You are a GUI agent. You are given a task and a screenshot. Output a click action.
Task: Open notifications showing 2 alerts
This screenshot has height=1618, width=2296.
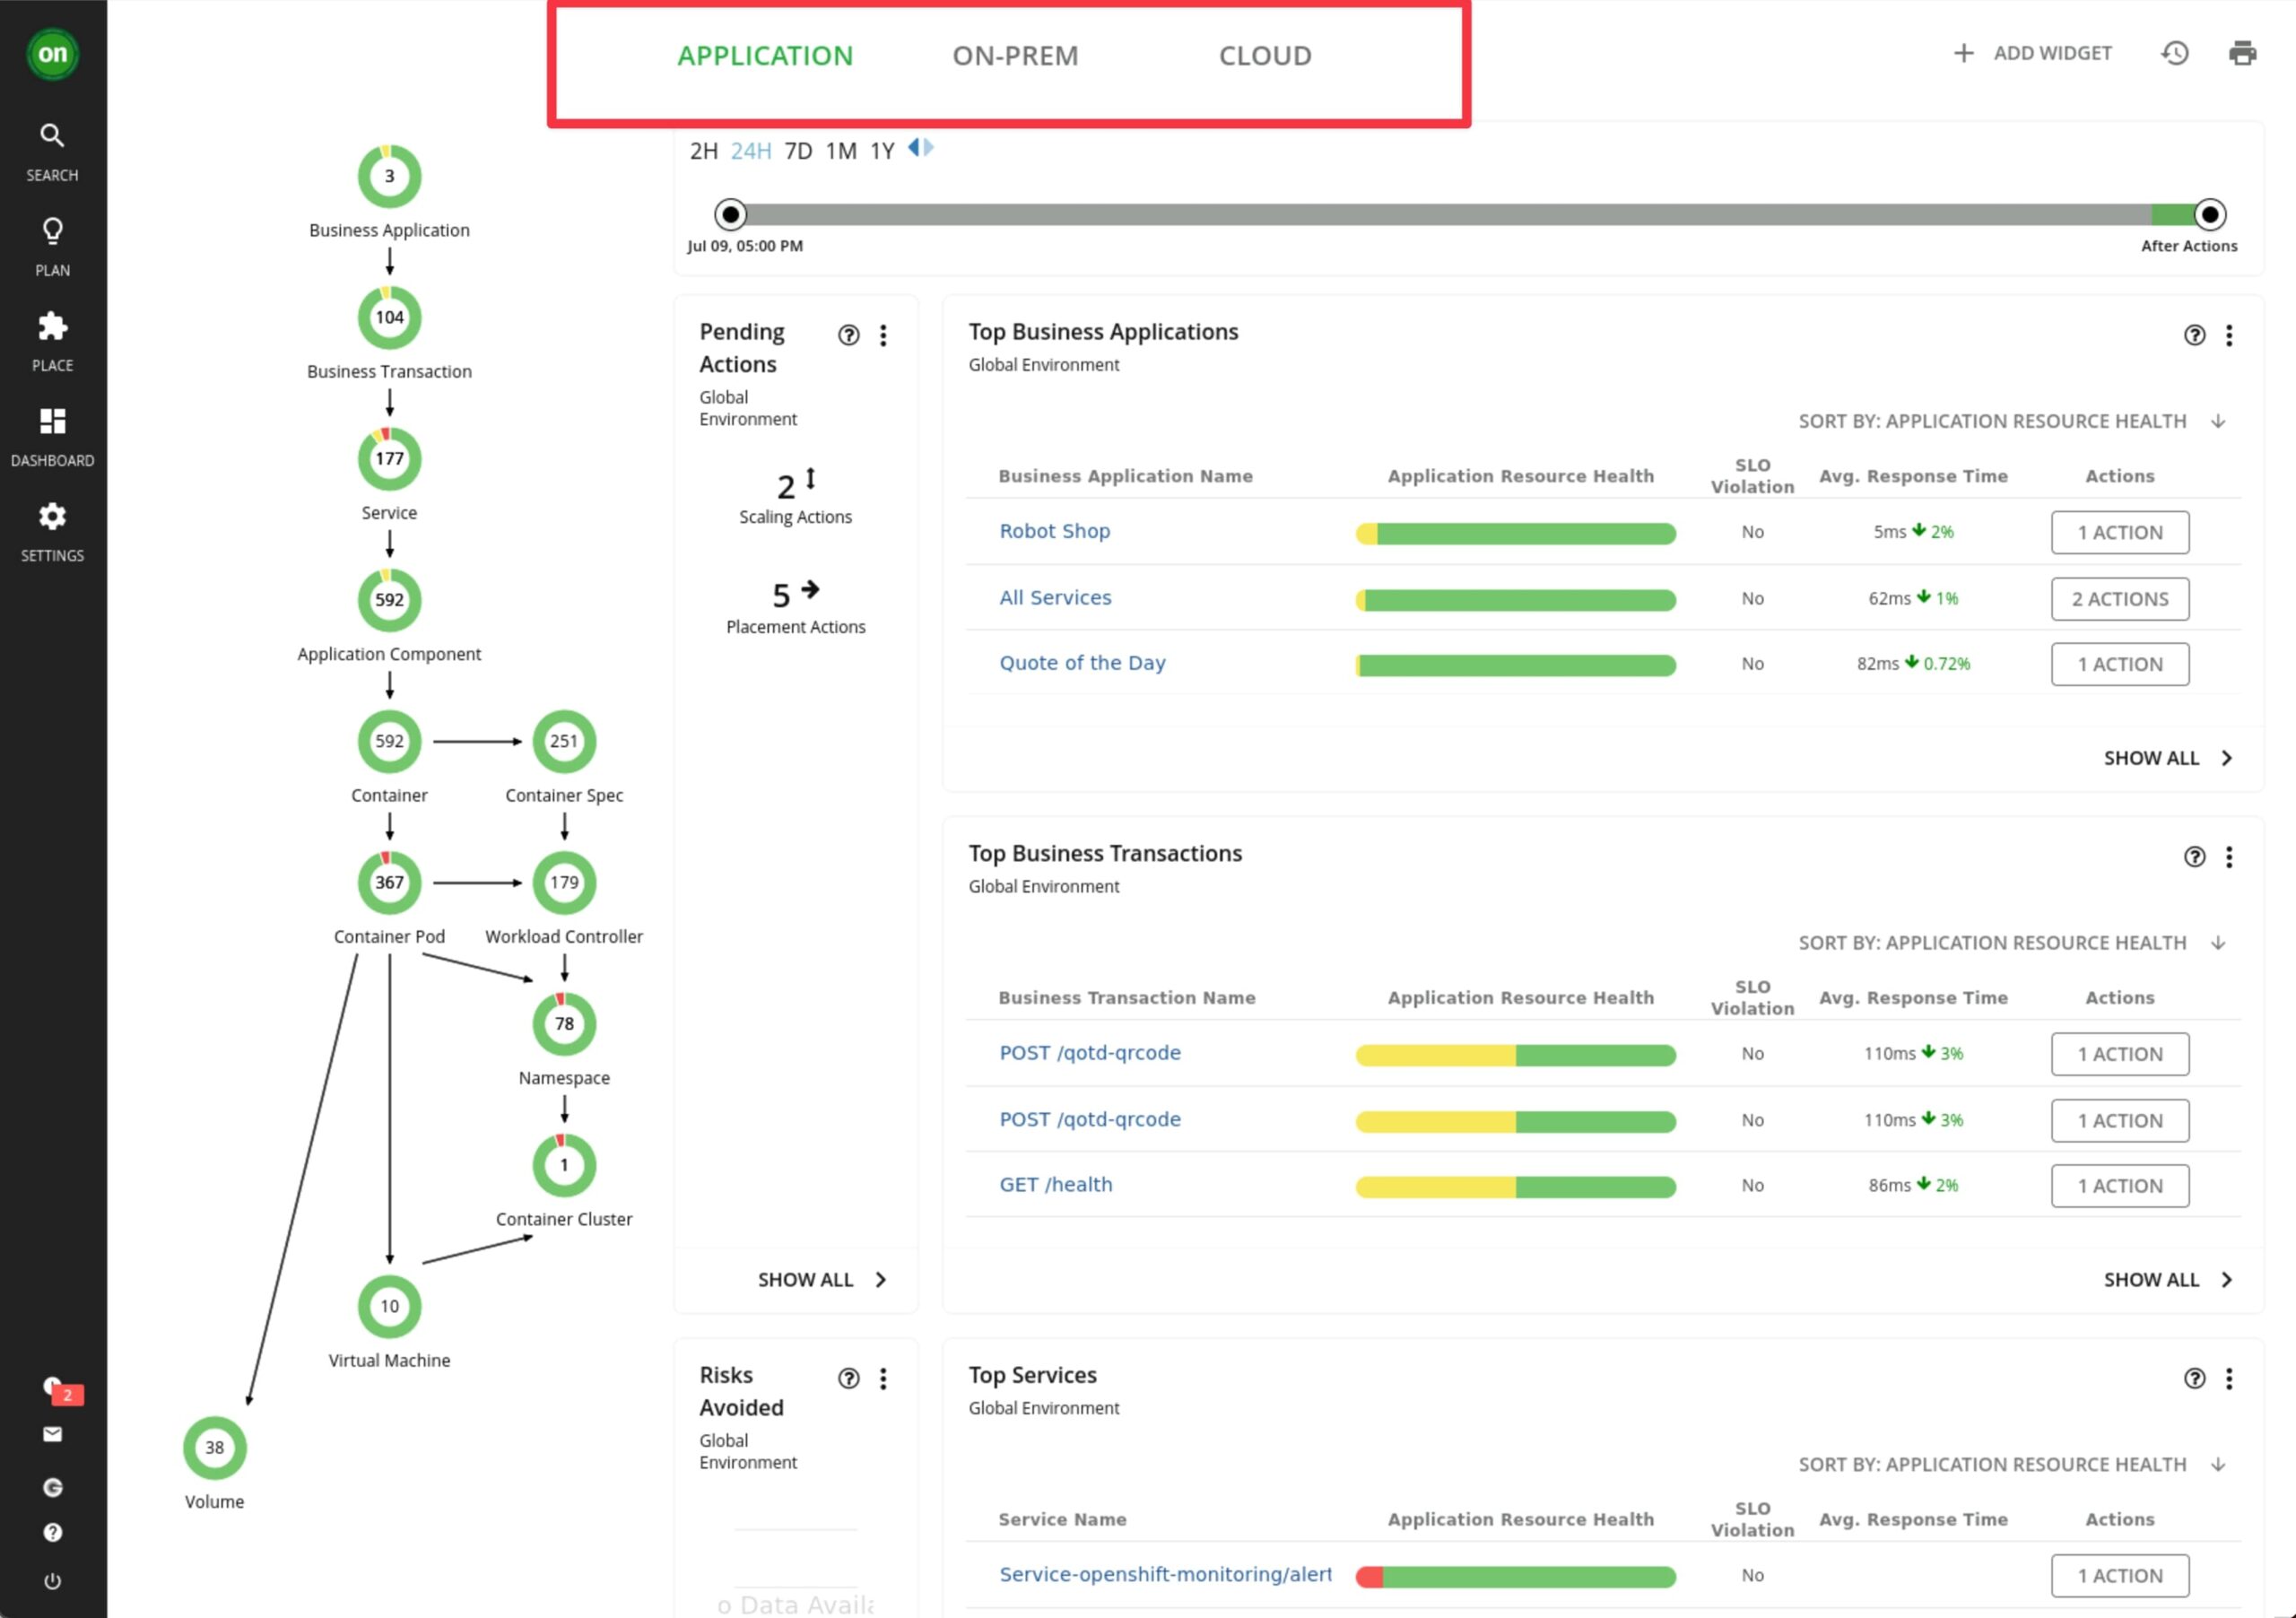(53, 1388)
